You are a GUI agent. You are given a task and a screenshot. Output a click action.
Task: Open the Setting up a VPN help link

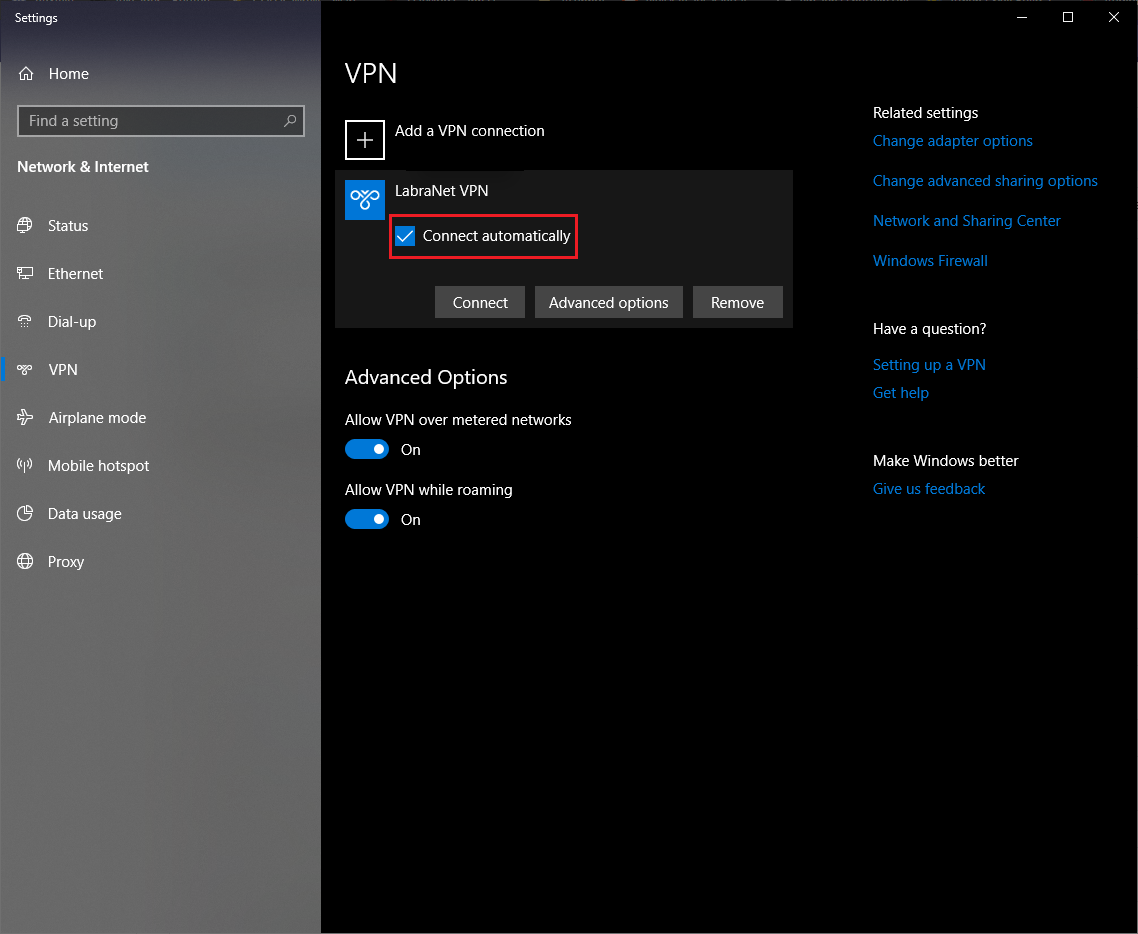point(929,364)
